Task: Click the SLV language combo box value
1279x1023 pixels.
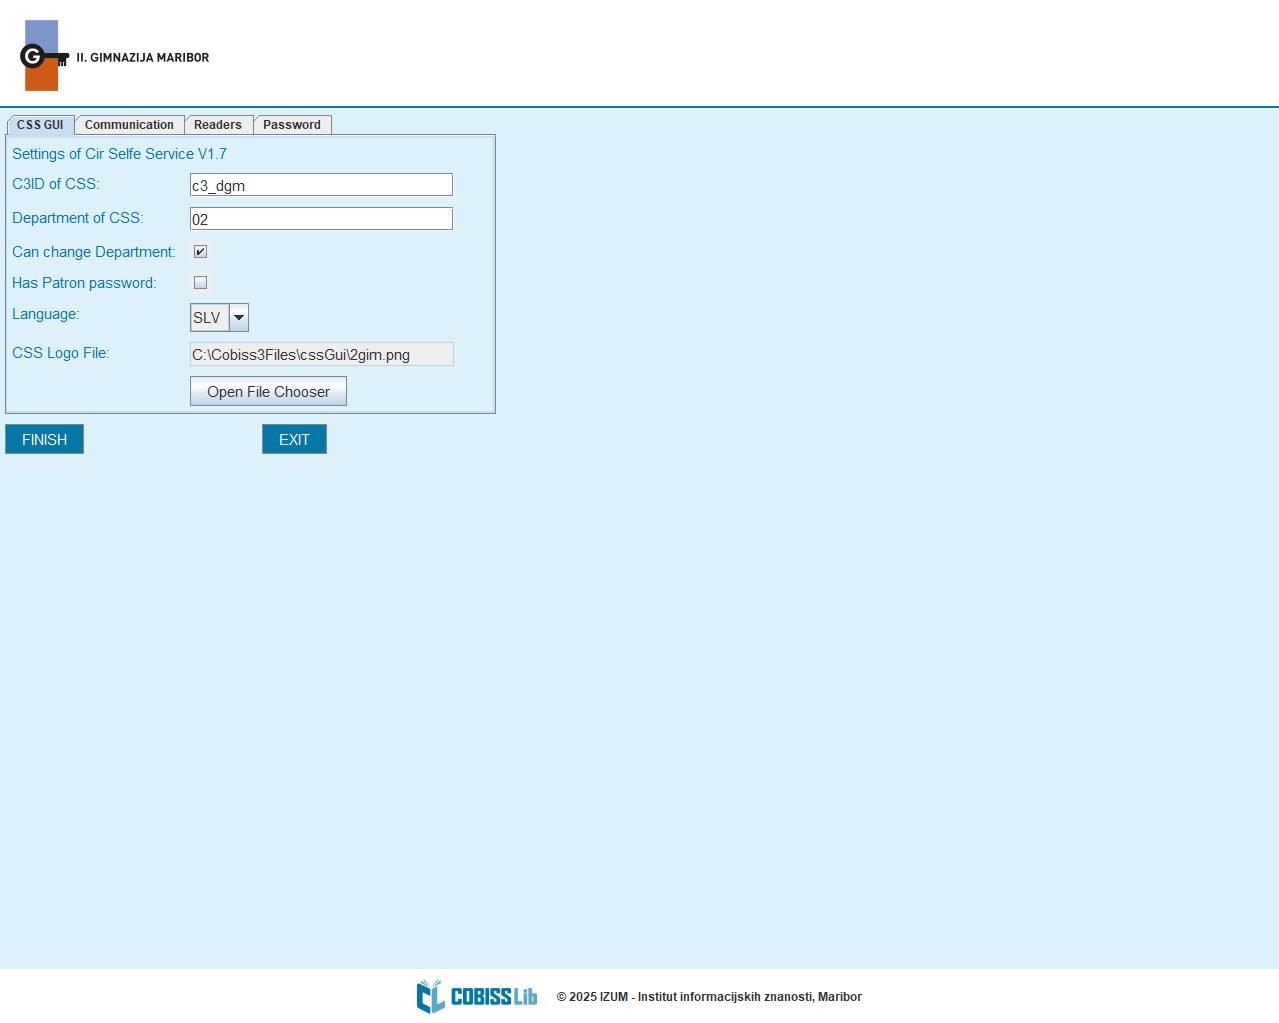Action: [208, 318]
